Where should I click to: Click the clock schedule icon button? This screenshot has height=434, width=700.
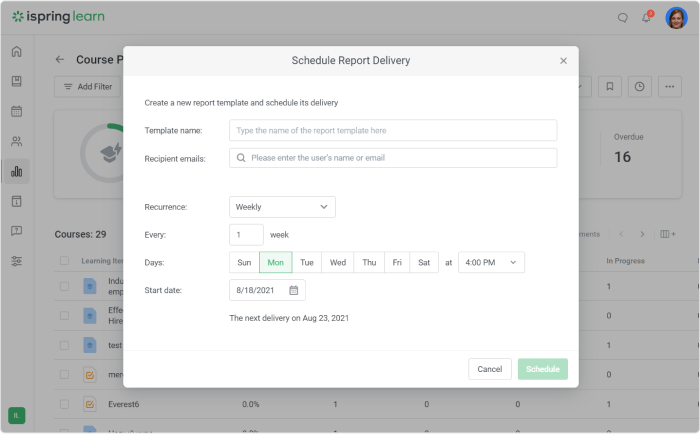tap(639, 87)
